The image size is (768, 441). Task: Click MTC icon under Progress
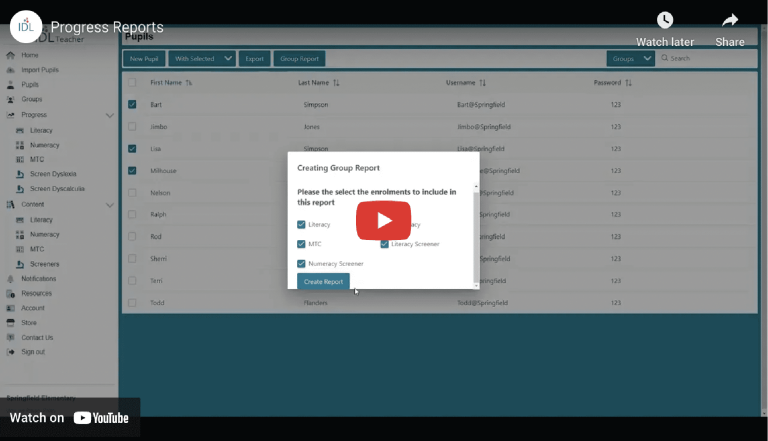pos(20,159)
